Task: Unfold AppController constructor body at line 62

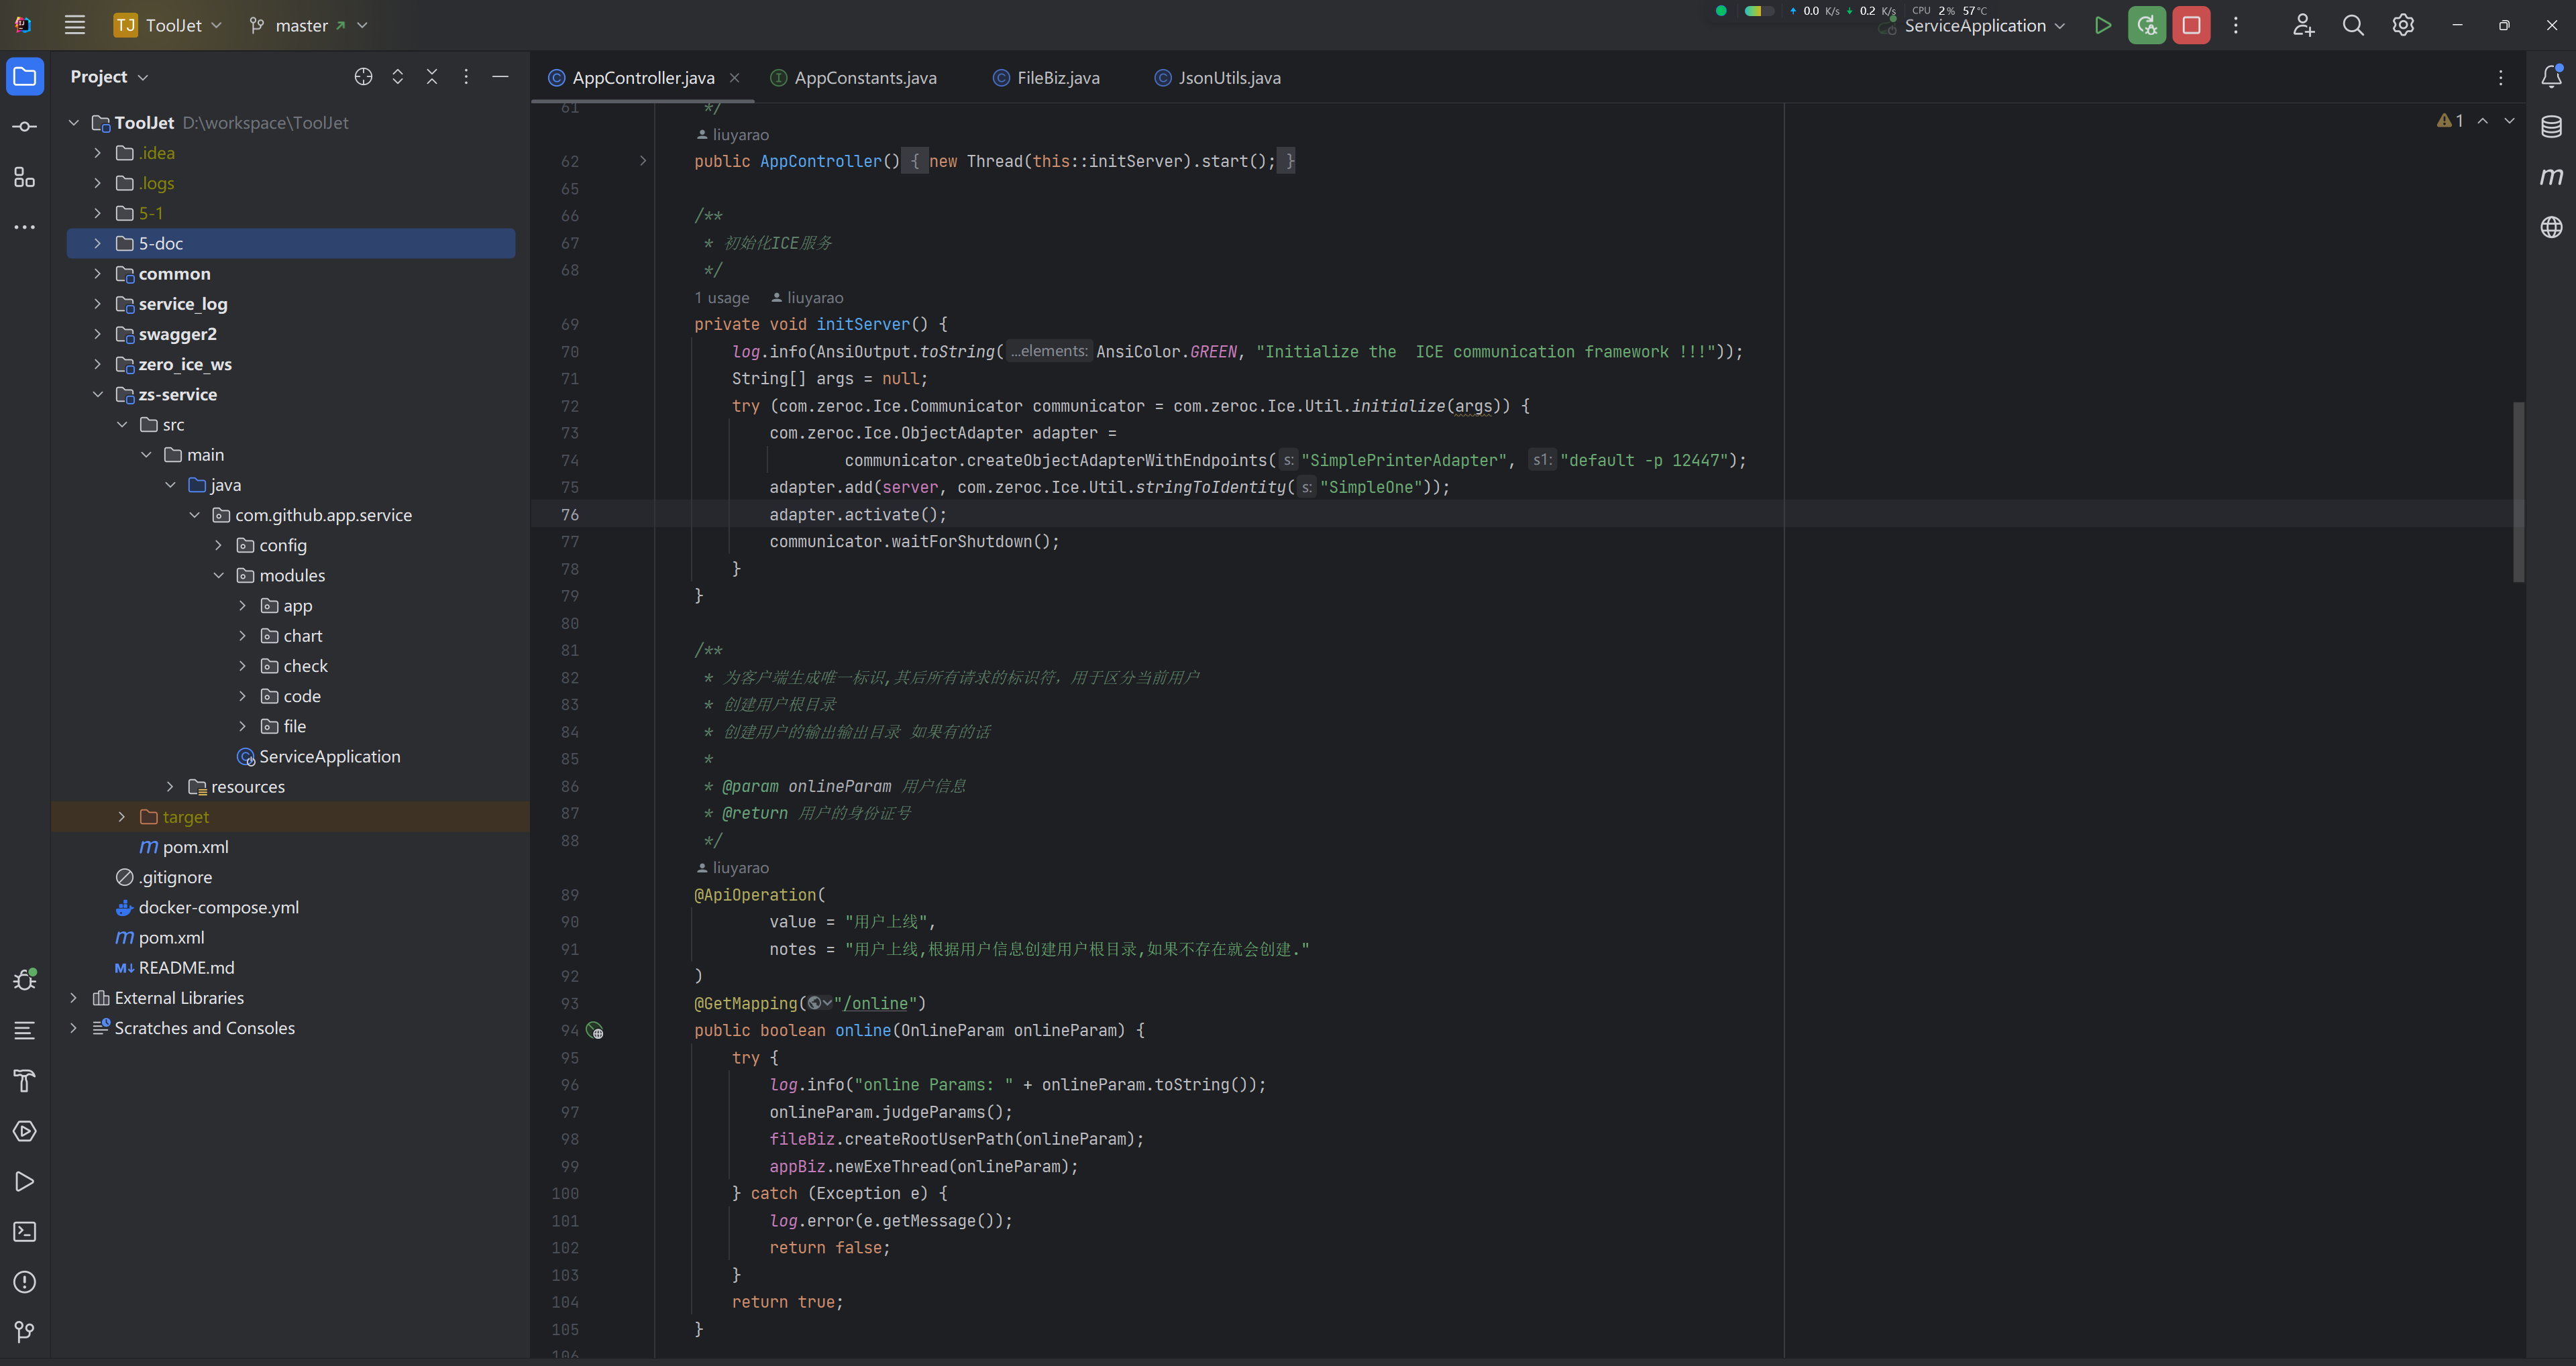Action: [x=643, y=161]
